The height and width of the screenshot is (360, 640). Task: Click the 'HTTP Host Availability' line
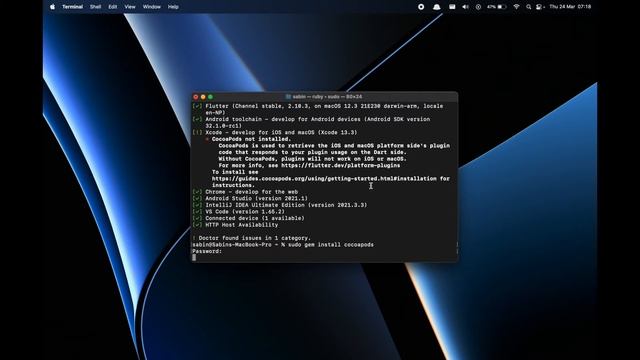[235, 224]
